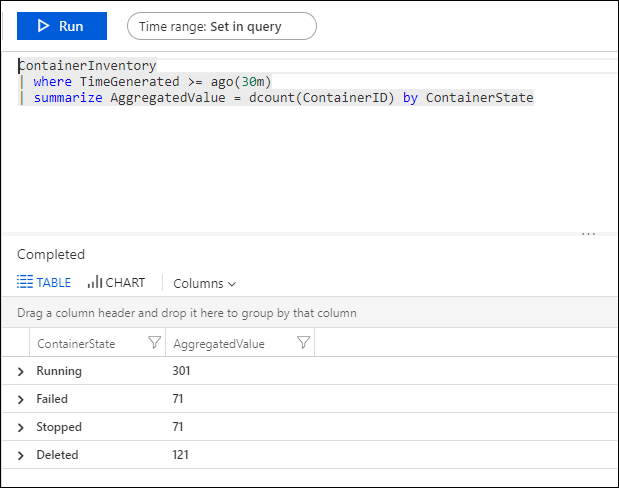The image size is (619, 488).
Task: Switch to the TABLE view tab
Action: pyautogui.click(x=44, y=283)
